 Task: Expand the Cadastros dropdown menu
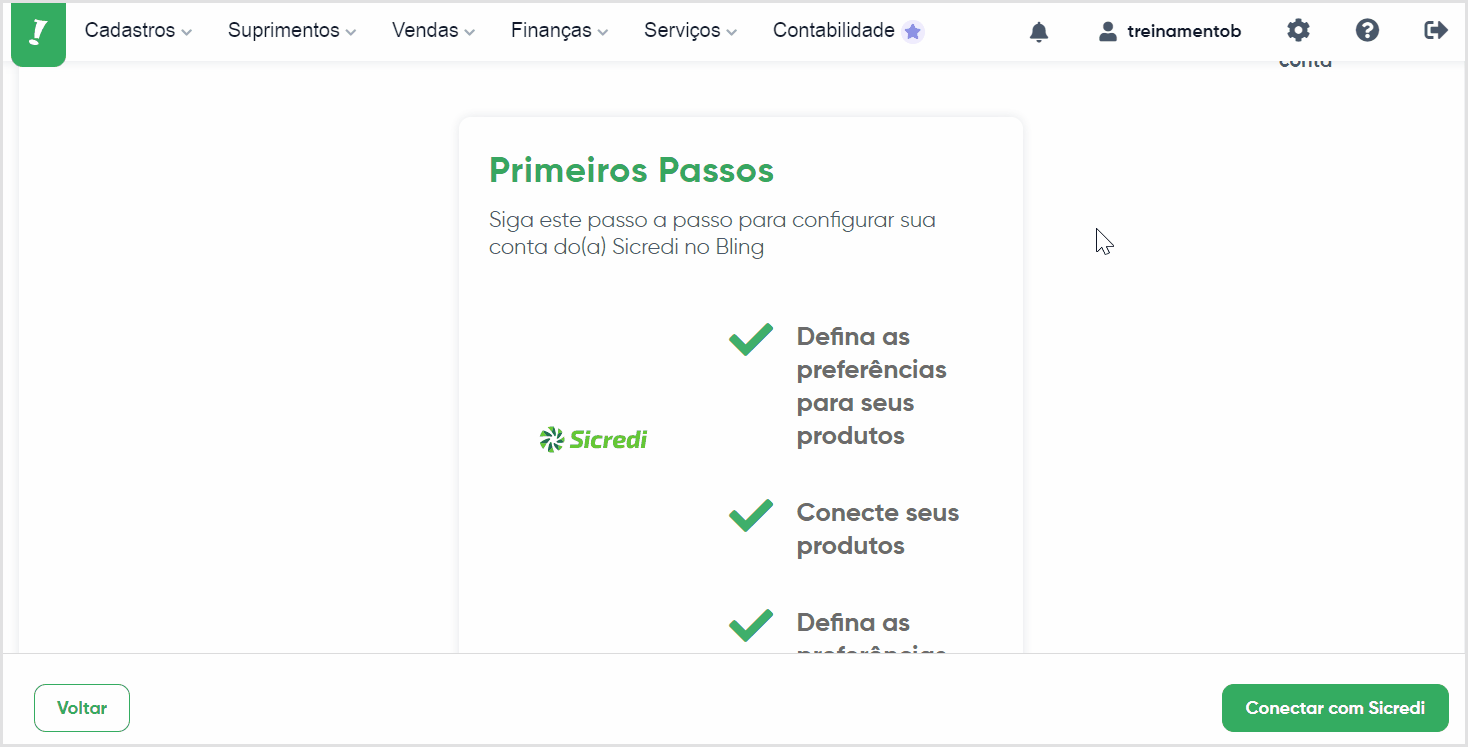[138, 31]
